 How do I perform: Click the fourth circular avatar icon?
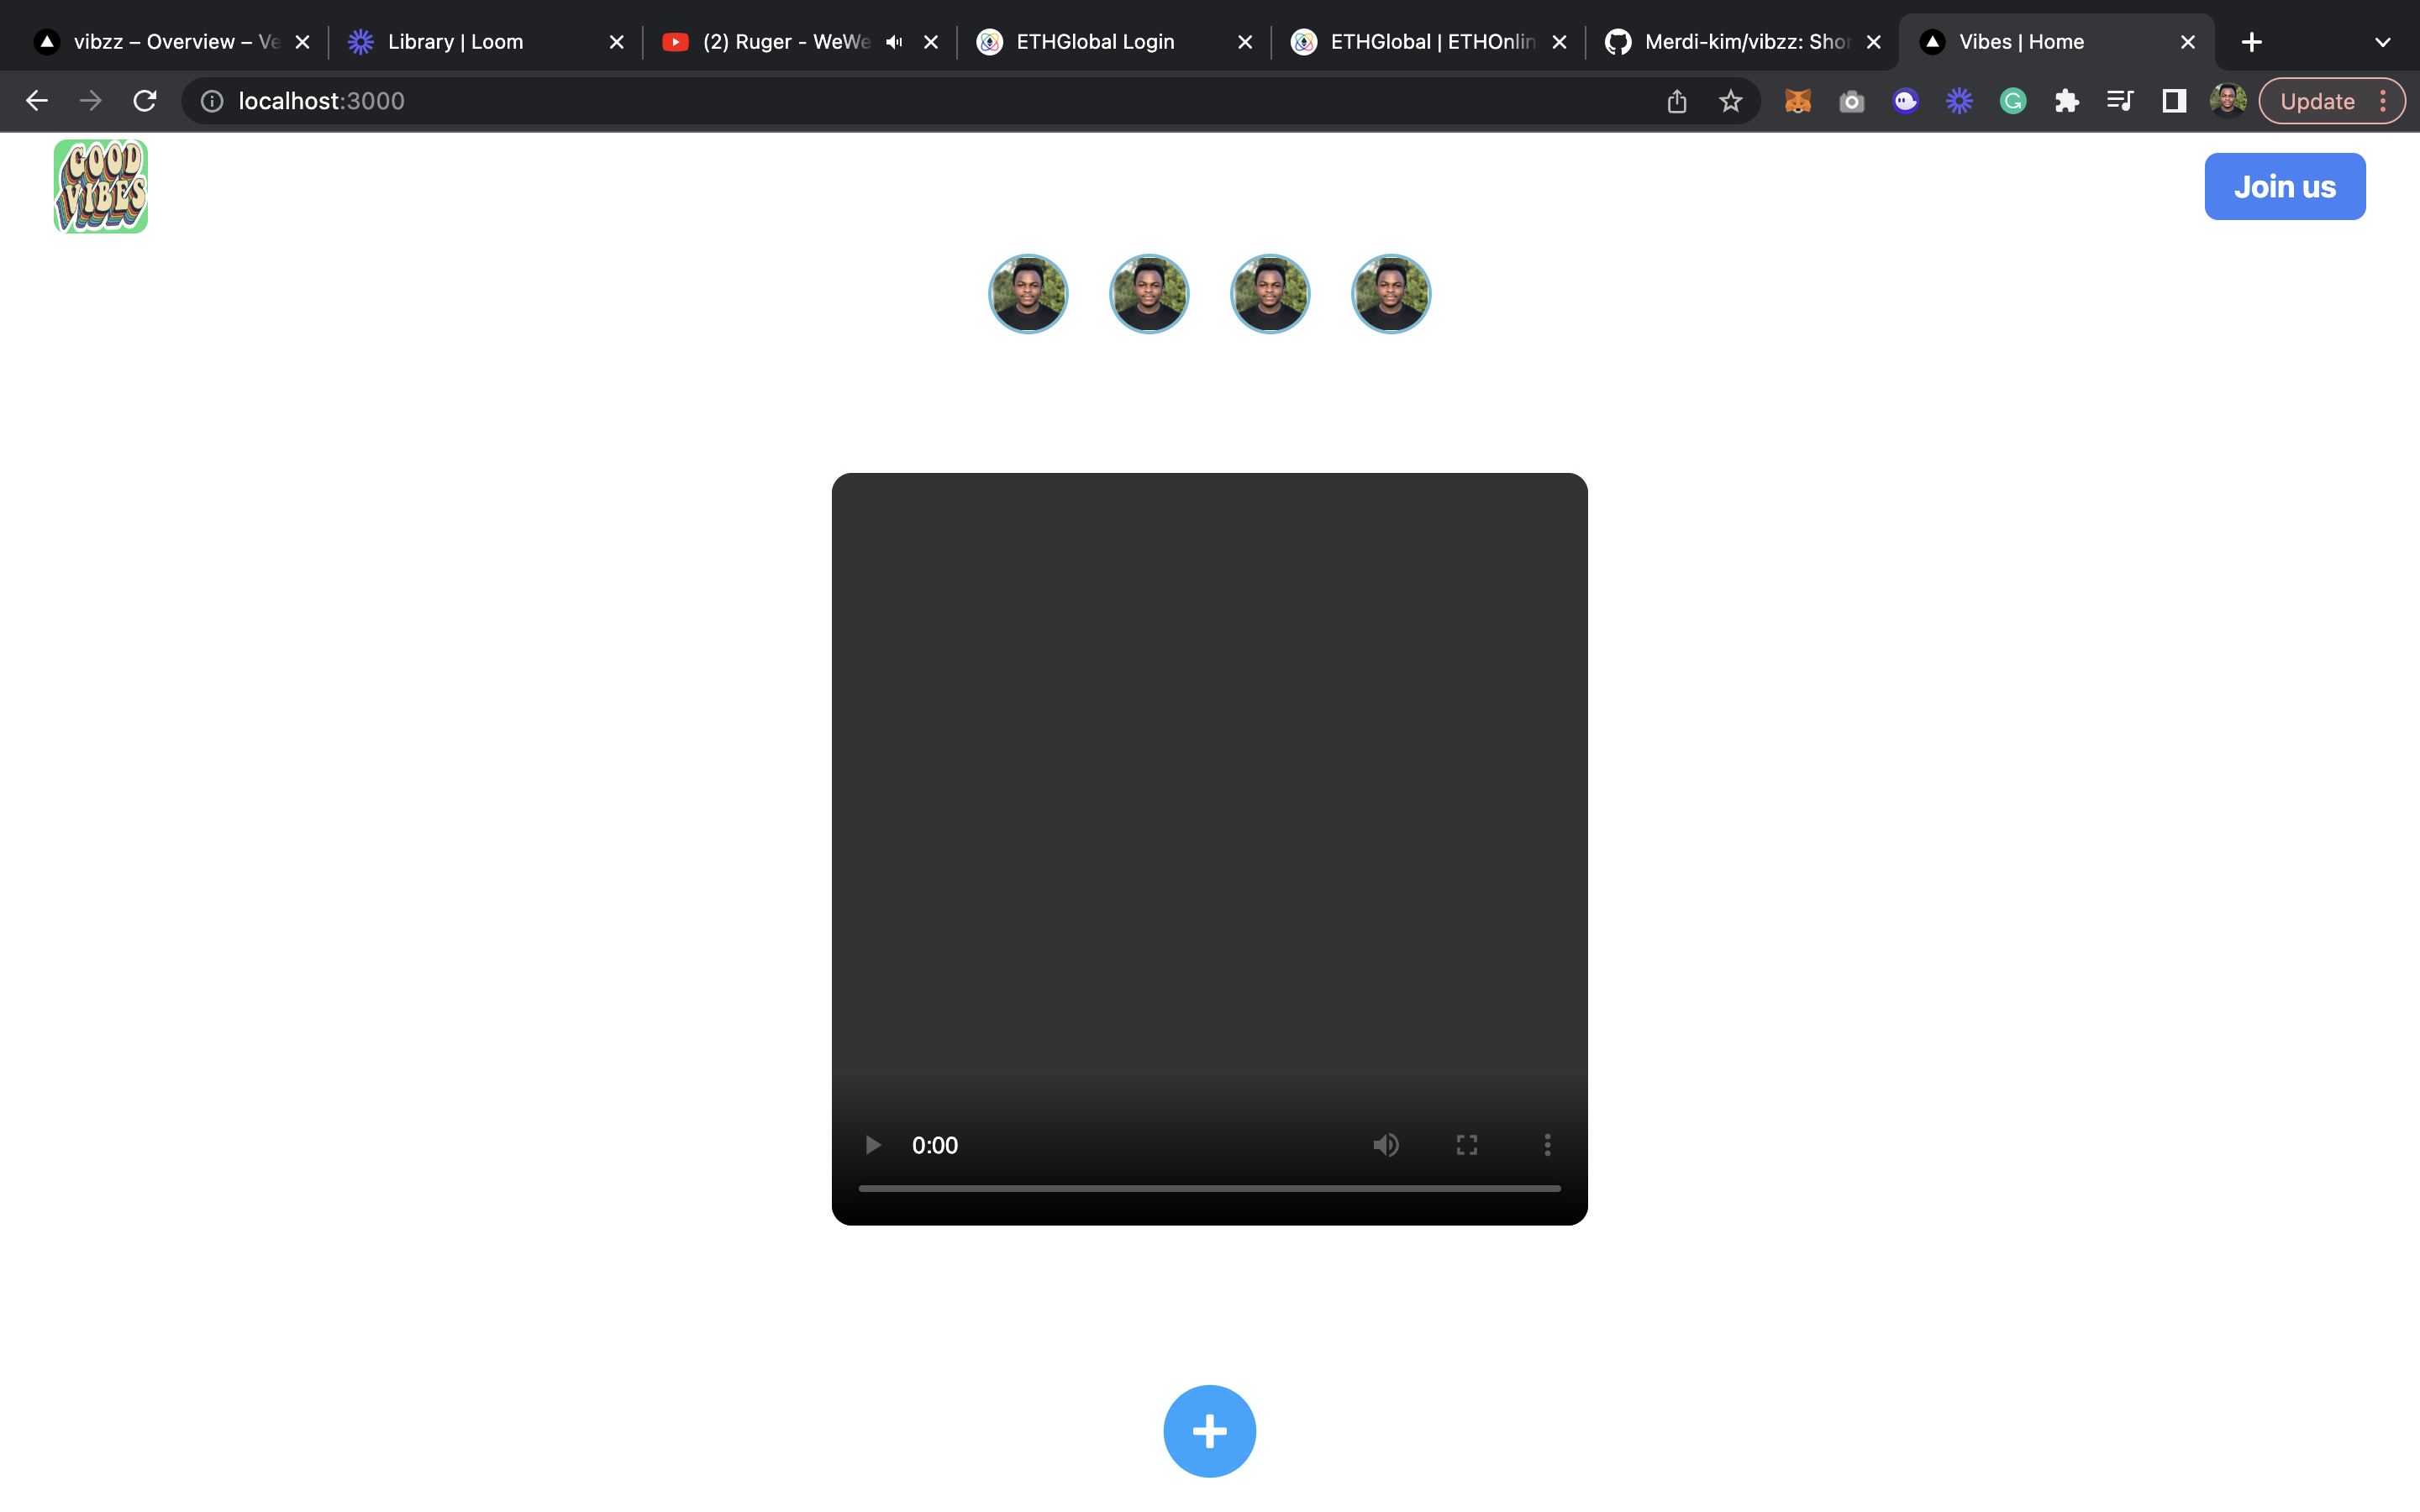click(1391, 291)
